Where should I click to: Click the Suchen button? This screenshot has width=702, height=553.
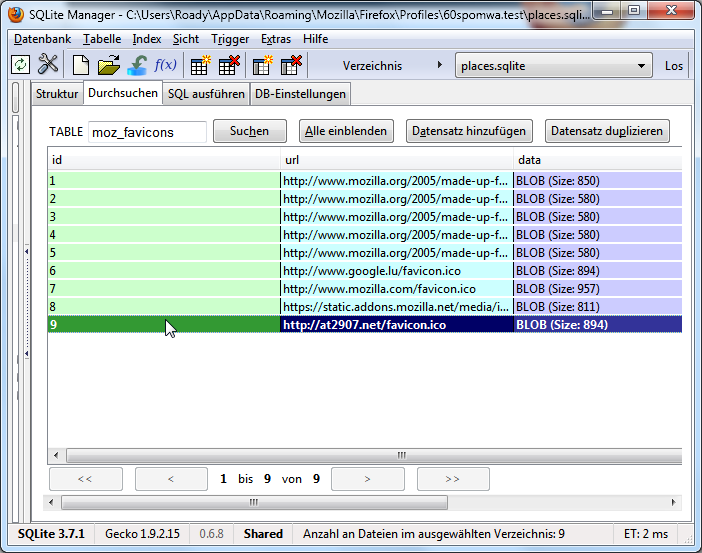(249, 131)
